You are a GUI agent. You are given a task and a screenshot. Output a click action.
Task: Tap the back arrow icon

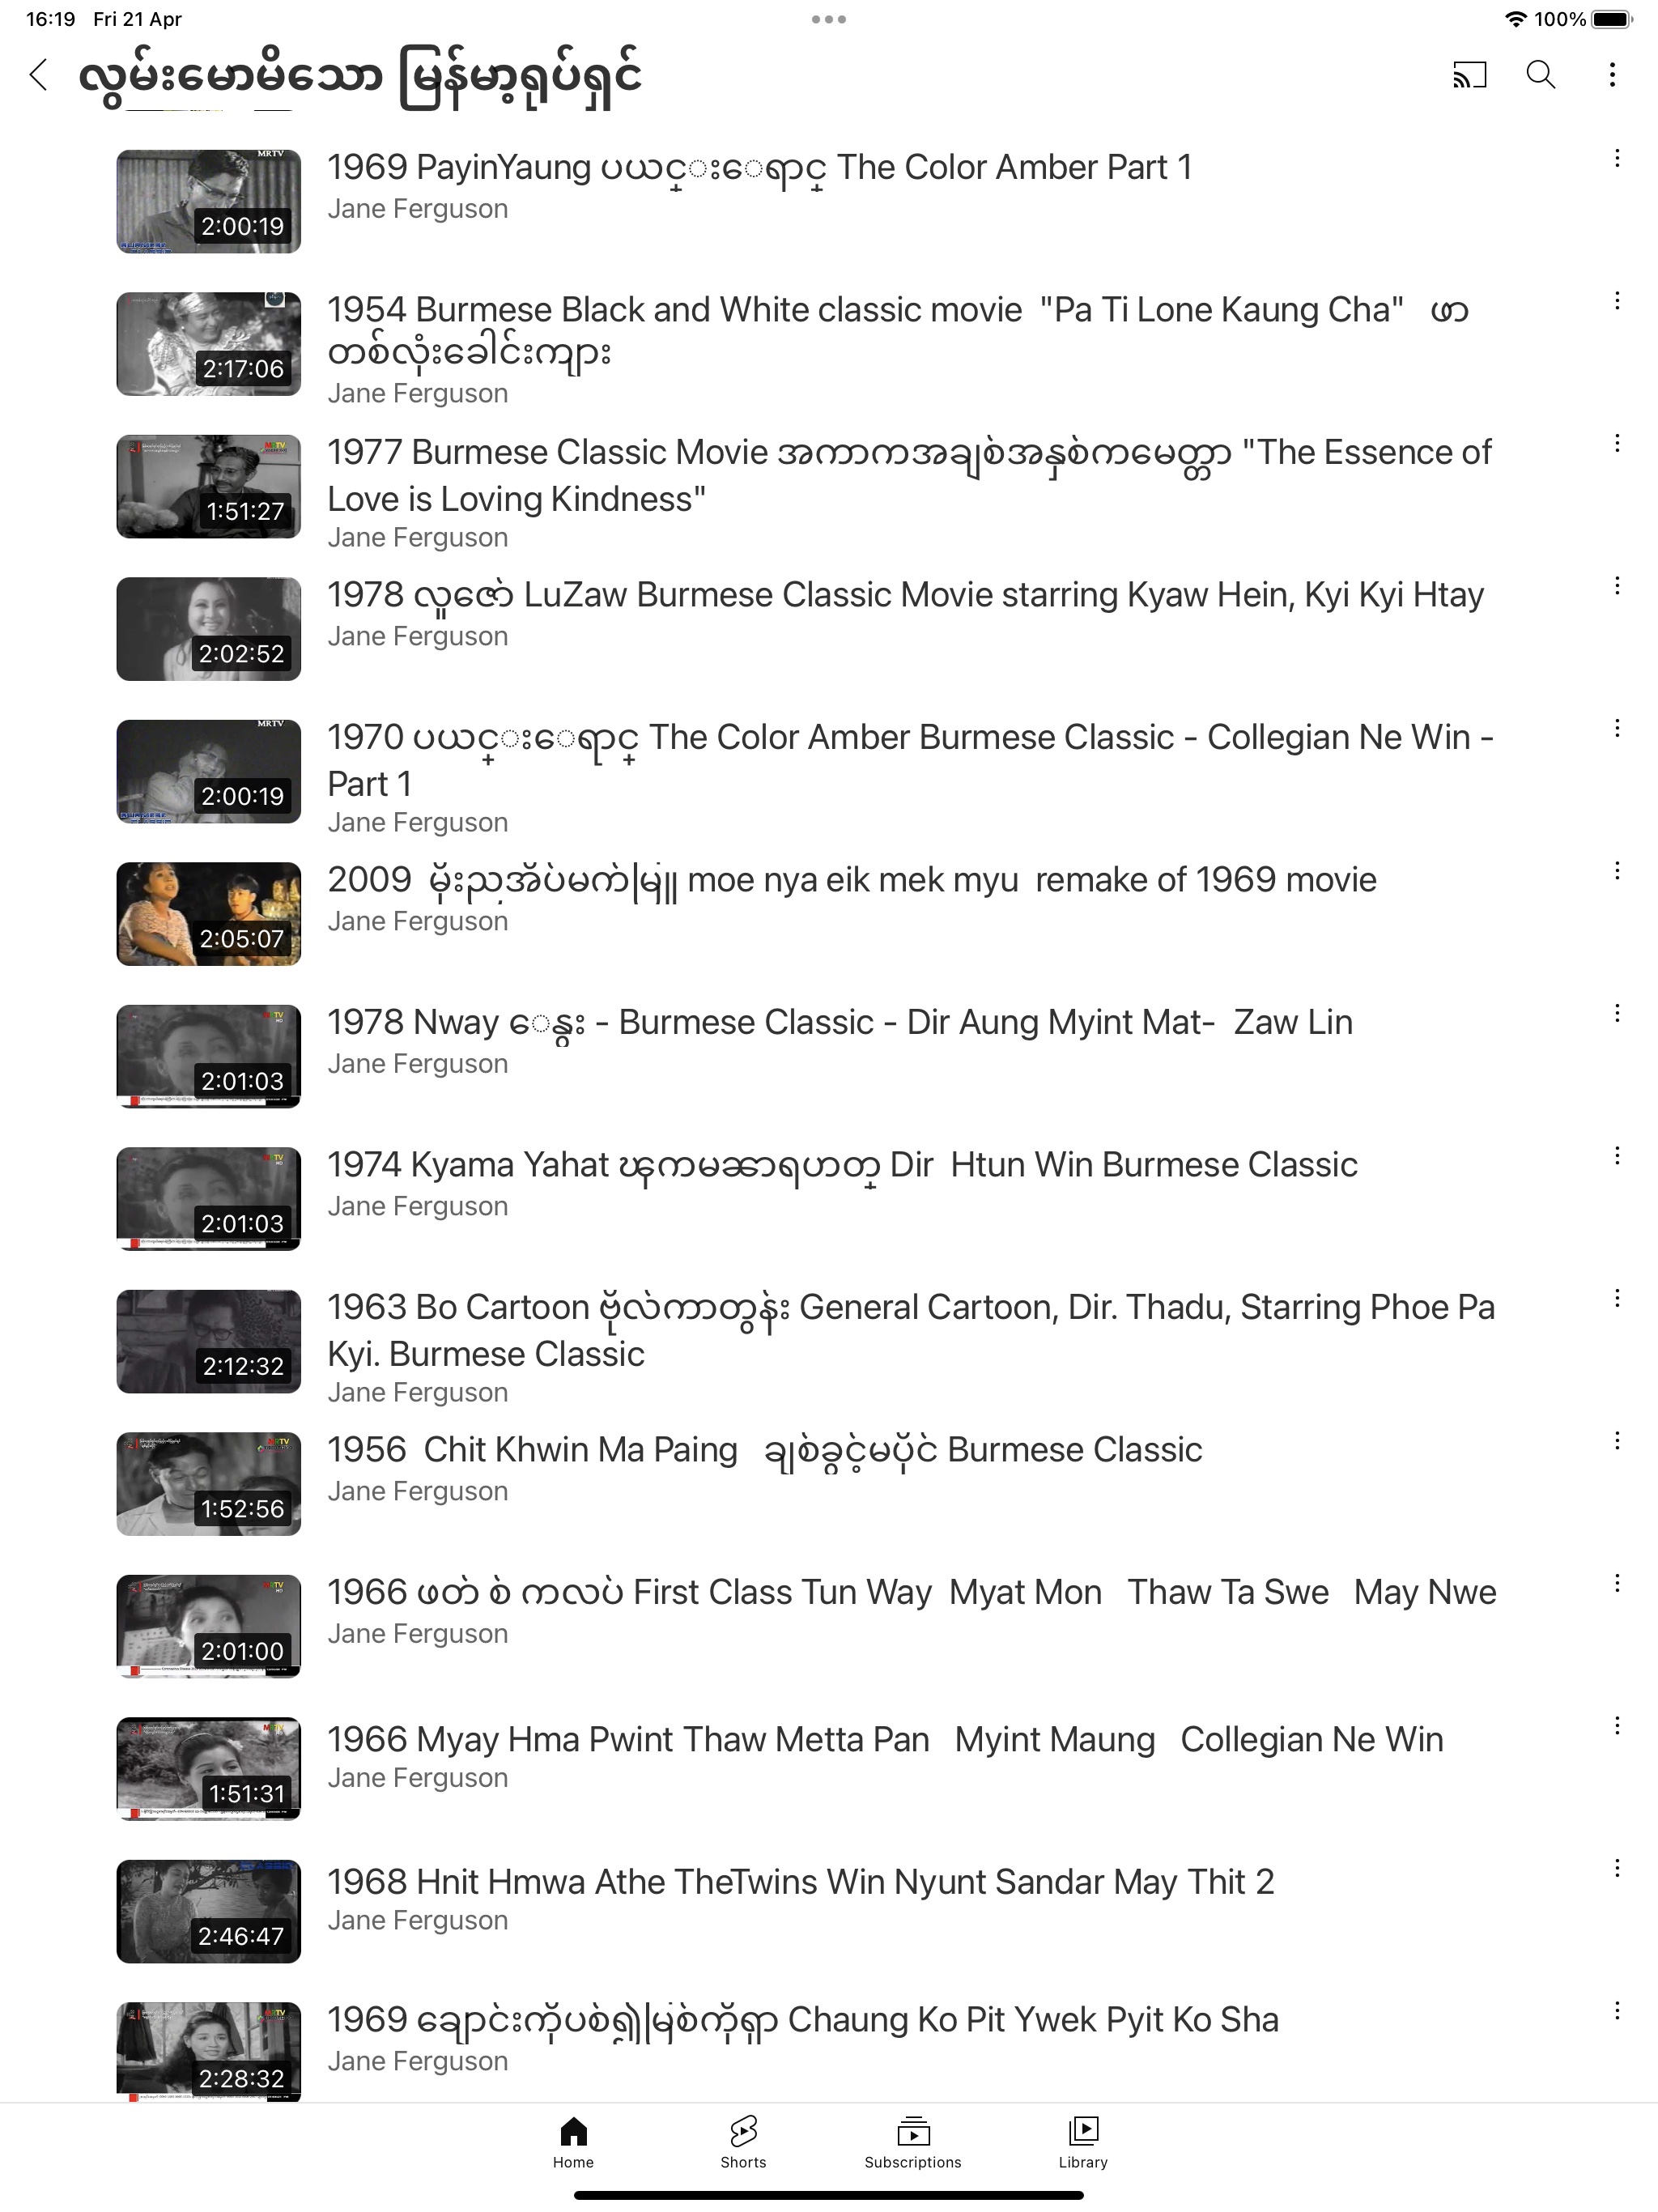39,75
